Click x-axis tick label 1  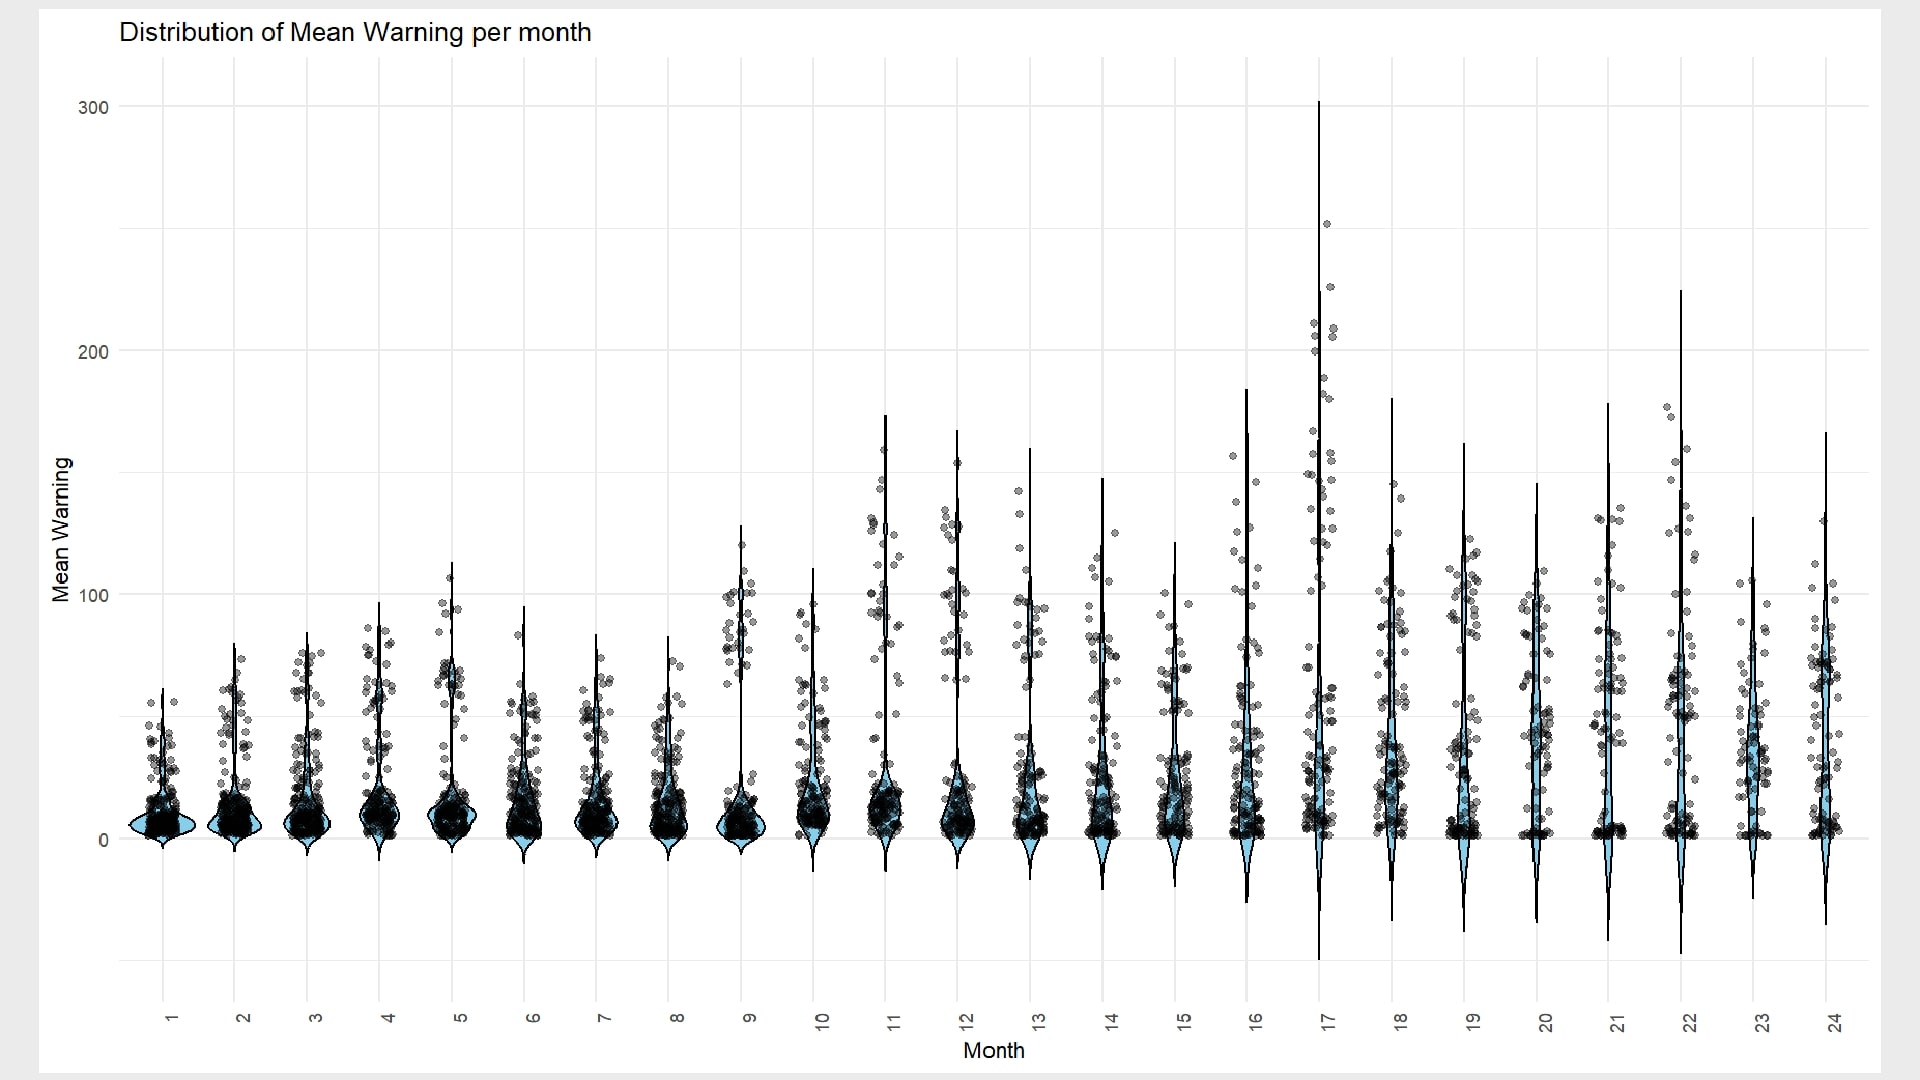[x=171, y=1018]
